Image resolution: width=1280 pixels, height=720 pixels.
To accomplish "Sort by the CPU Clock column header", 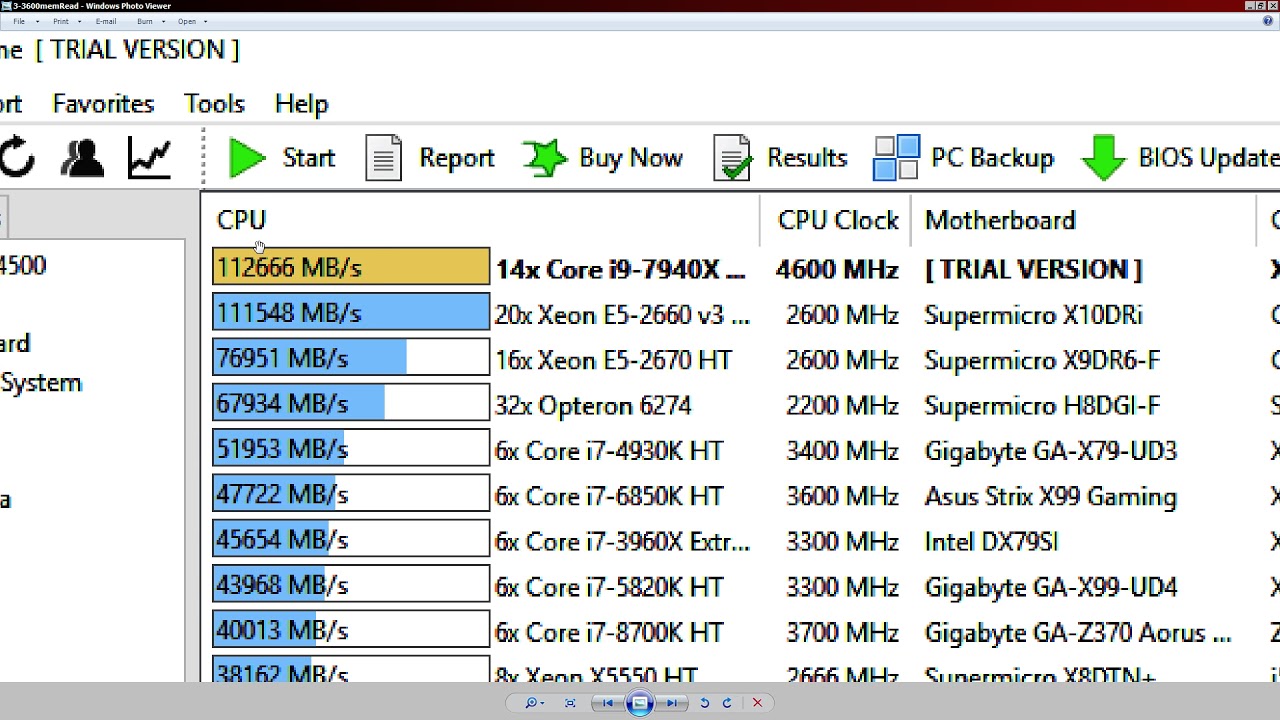I will [837, 220].
